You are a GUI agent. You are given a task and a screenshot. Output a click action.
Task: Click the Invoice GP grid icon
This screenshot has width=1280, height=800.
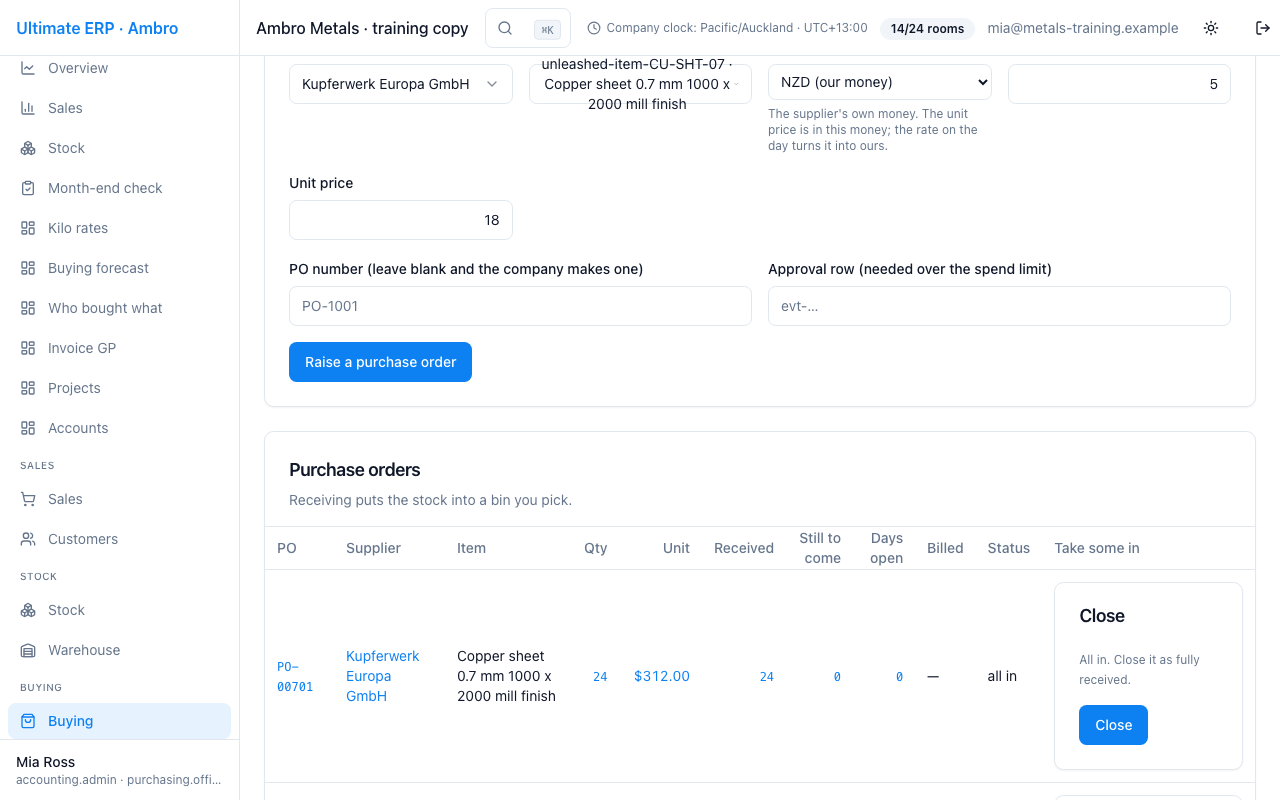click(28, 348)
